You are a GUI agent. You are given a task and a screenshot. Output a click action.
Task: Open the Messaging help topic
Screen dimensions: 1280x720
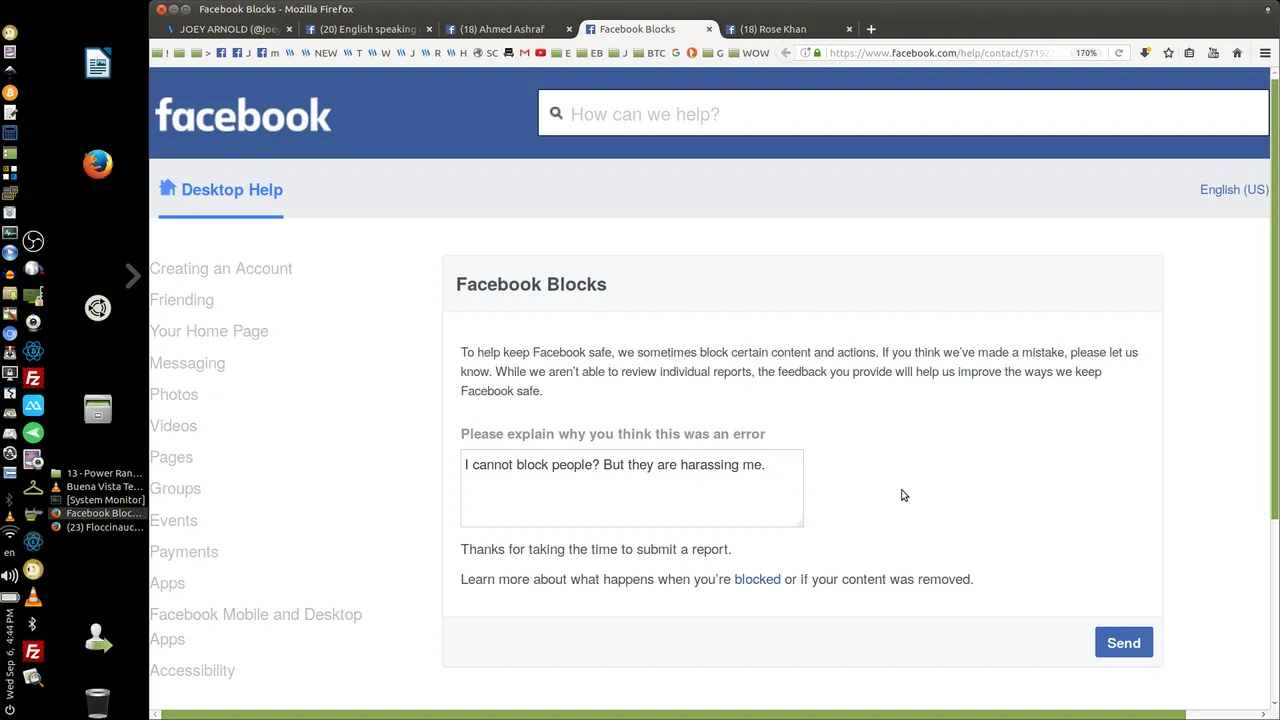pos(187,363)
